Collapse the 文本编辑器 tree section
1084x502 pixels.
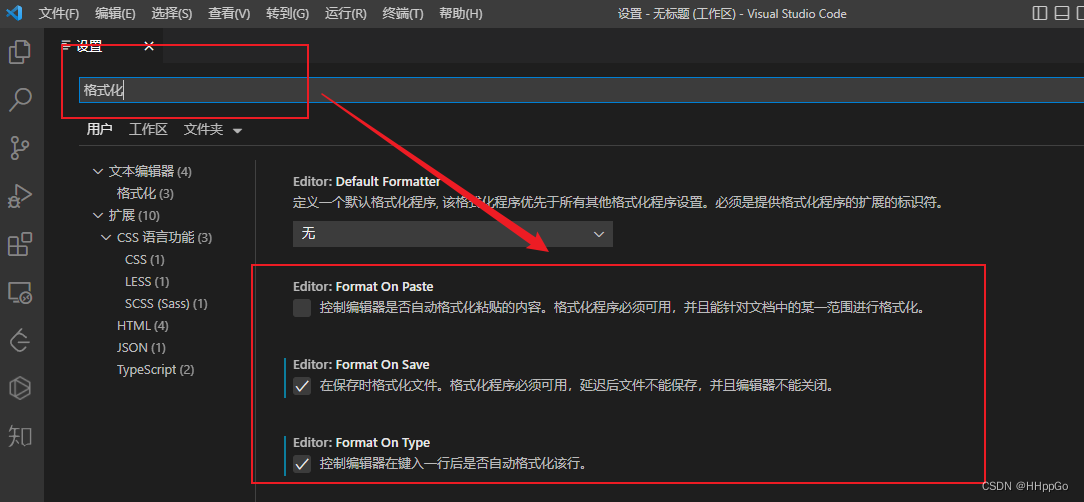(x=97, y=171)
